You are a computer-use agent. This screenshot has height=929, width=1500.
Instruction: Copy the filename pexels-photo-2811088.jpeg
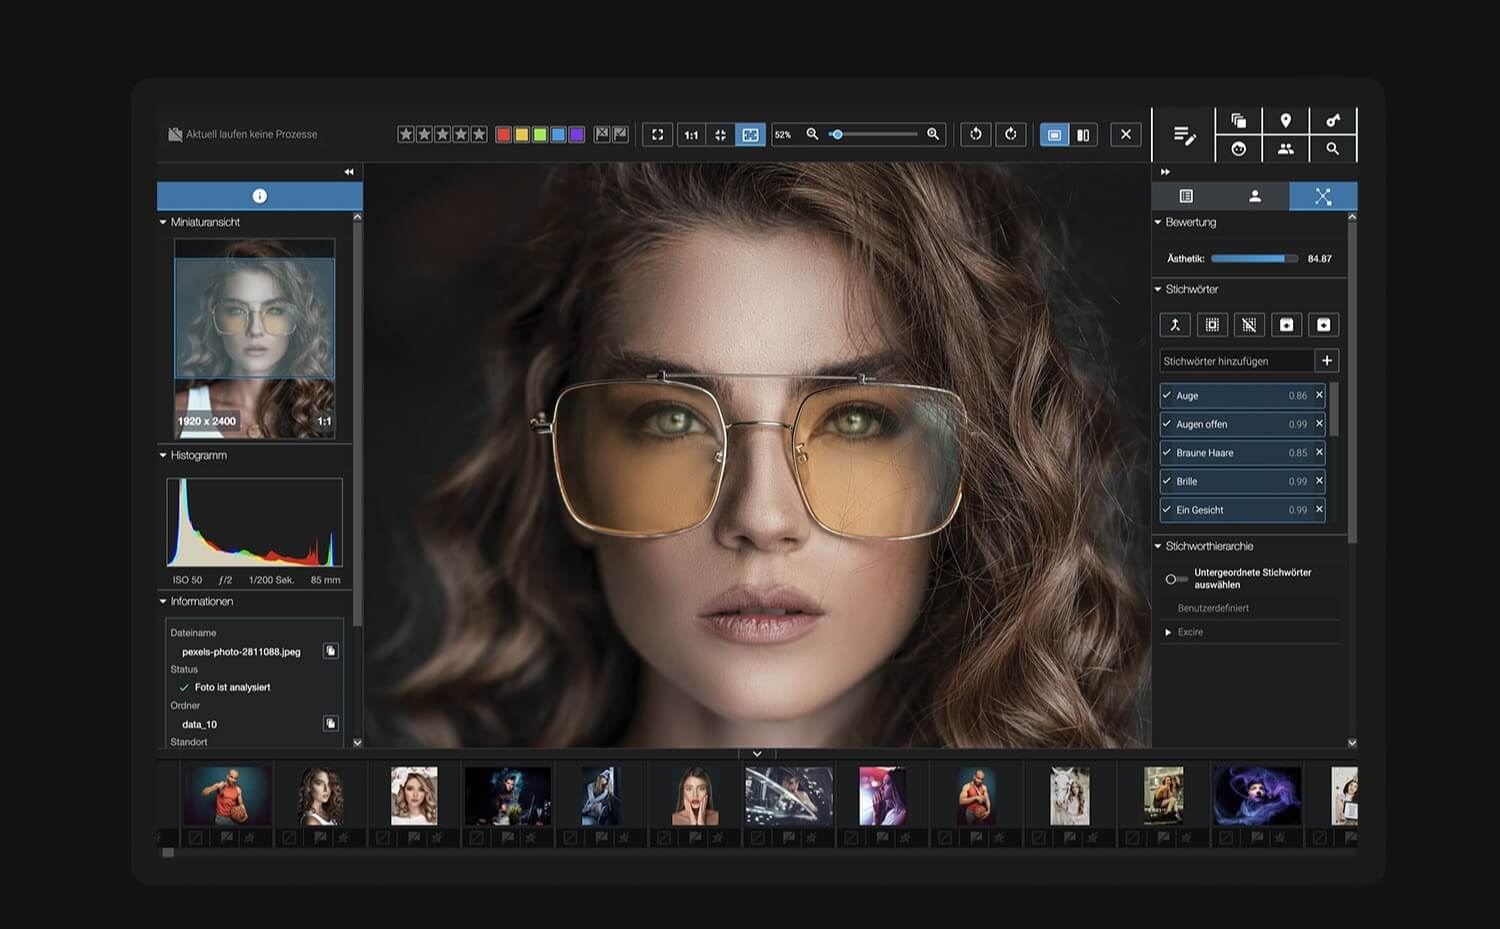point(331,651)
